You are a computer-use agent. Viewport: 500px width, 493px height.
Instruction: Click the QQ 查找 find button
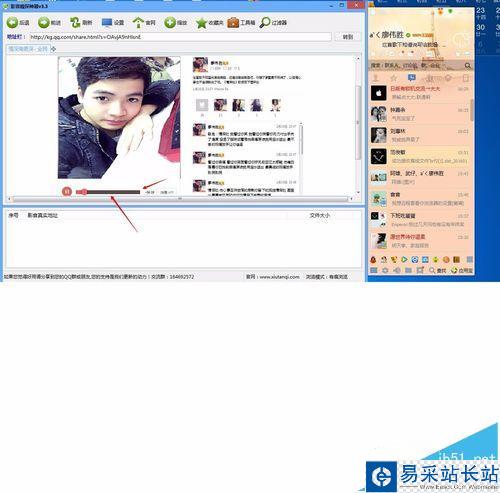pos(438,270)
